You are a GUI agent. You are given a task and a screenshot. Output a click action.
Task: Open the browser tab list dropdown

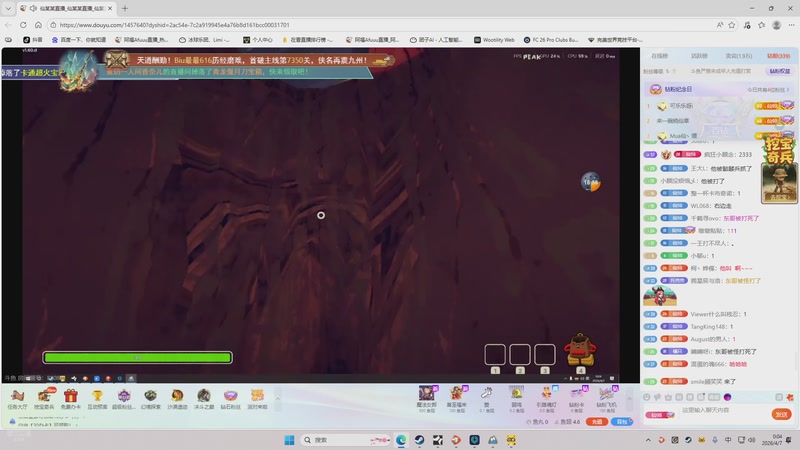click(8, 8)
